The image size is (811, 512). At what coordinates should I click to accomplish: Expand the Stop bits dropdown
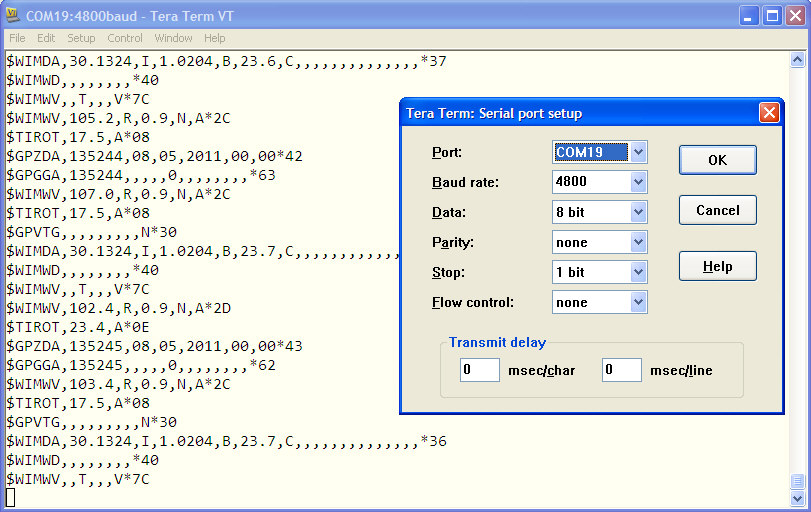tap(638, 272)
